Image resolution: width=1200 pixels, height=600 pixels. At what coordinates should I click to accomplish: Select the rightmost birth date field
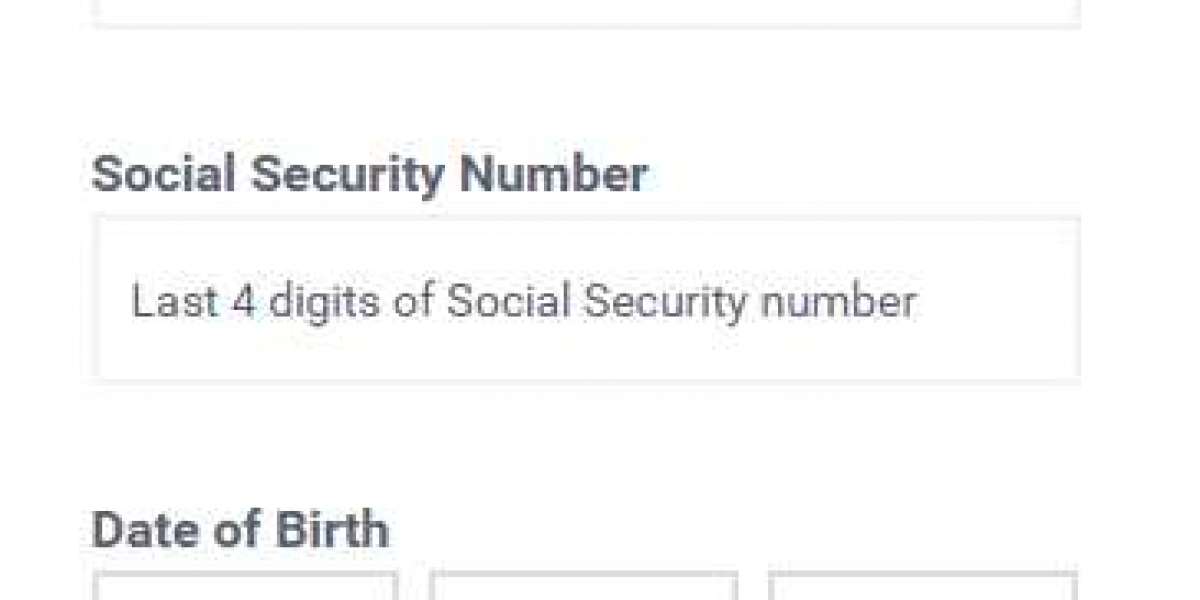pos(922,587)
